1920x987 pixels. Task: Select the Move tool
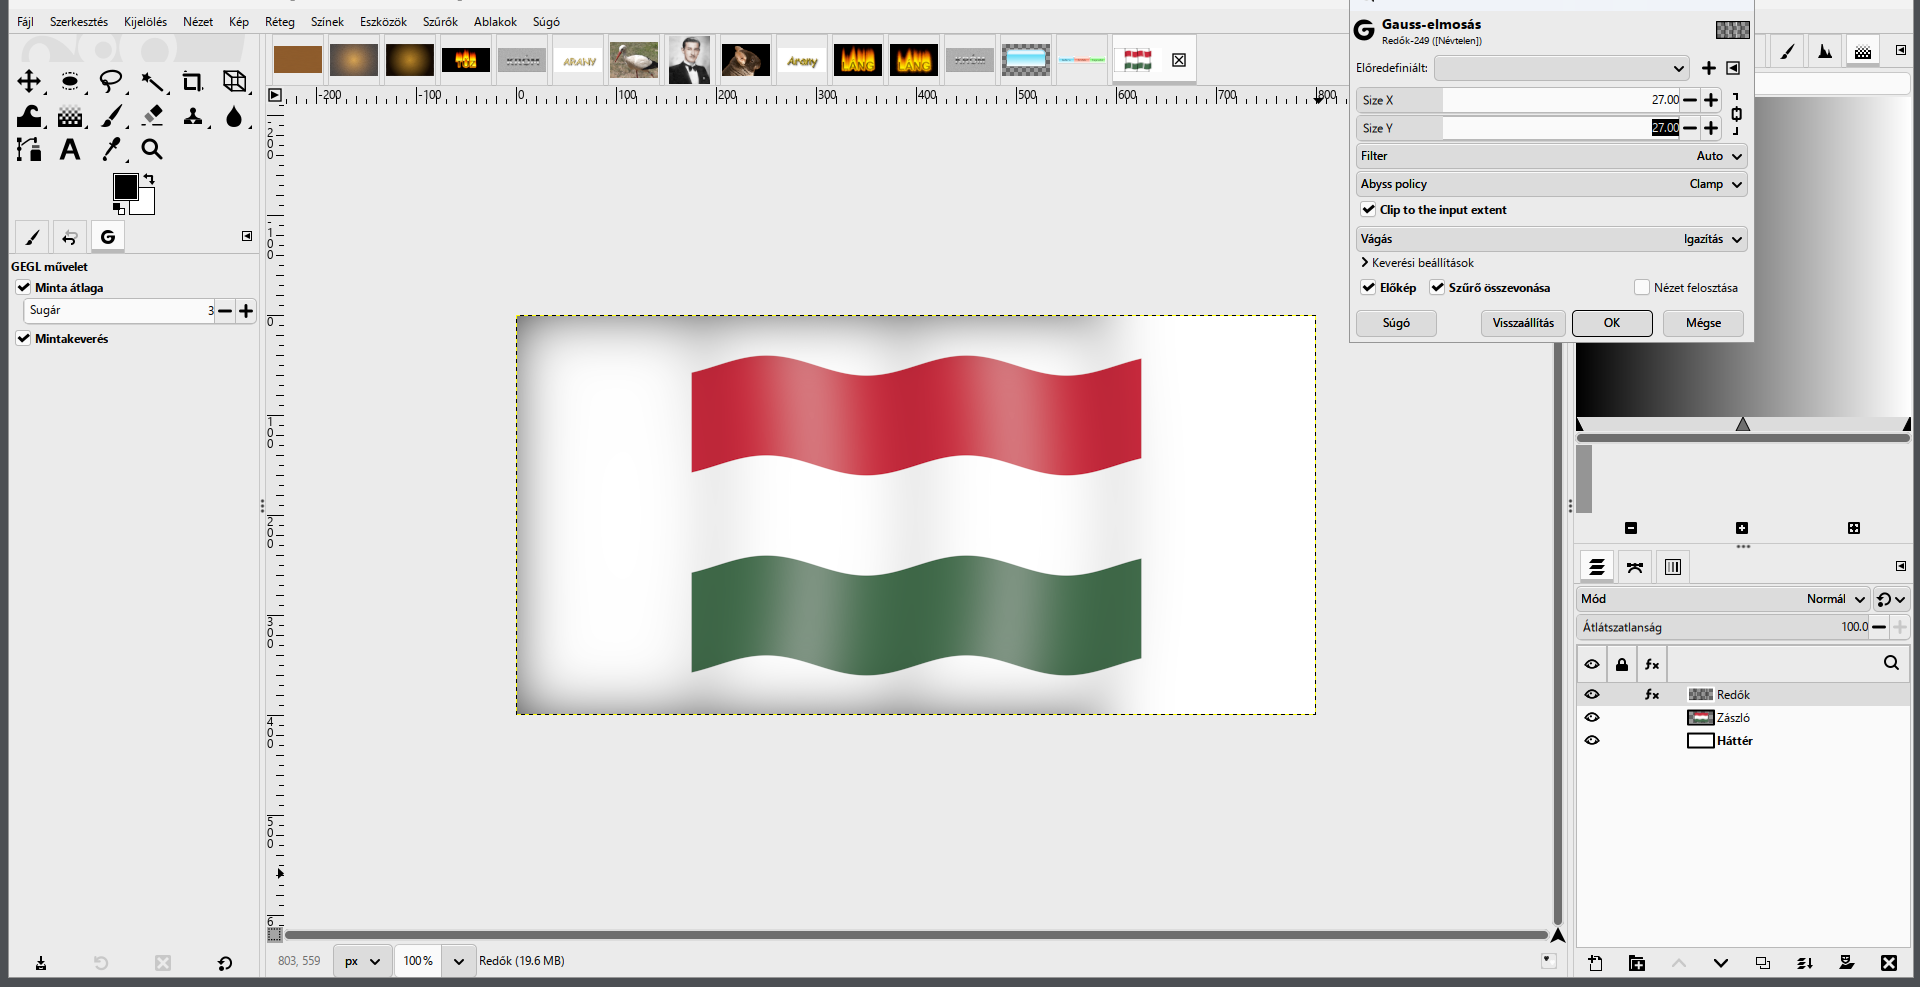click(x=29, y=81)
